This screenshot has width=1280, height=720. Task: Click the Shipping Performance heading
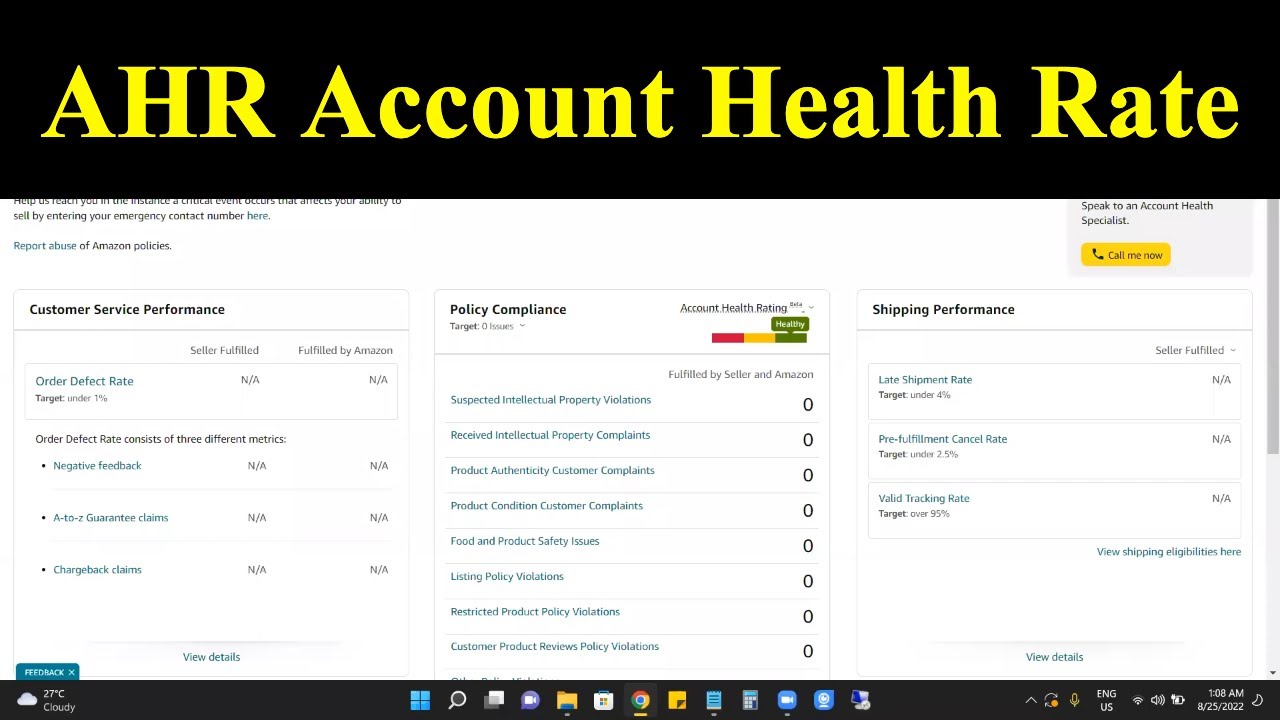pyautogui.click(x=943, y=310)
